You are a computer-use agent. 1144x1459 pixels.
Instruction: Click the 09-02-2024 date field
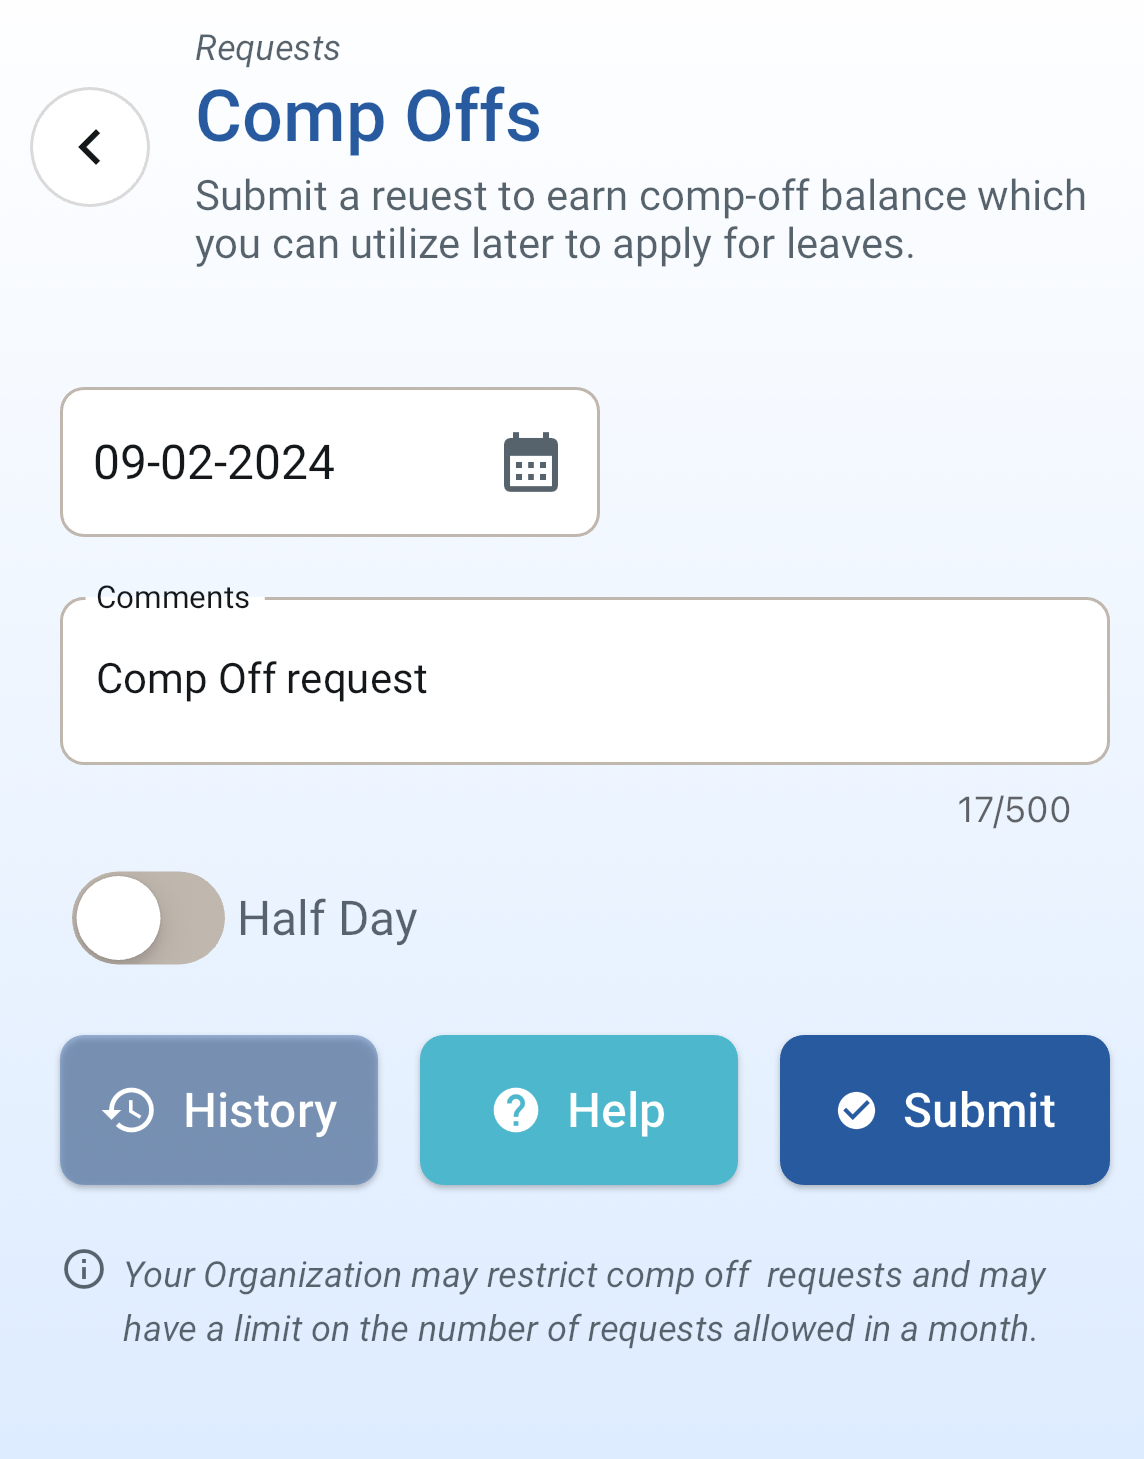click(330, 462)
